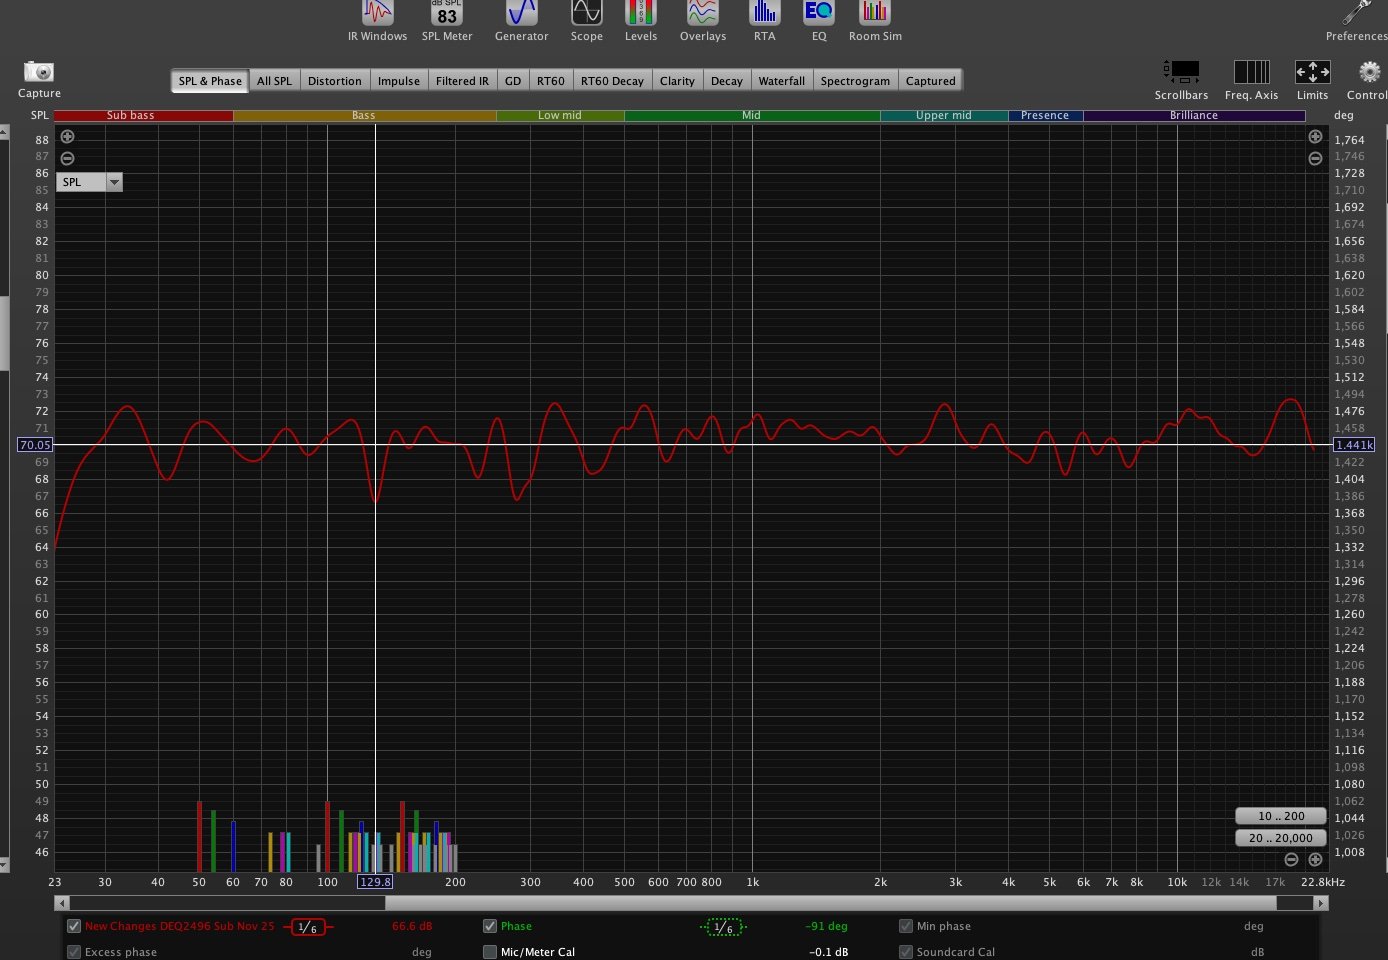Viewport: 1388px width, 960px height.
Task: Zoom out phase axis with top-right minus
Action: coord(1315,158)
